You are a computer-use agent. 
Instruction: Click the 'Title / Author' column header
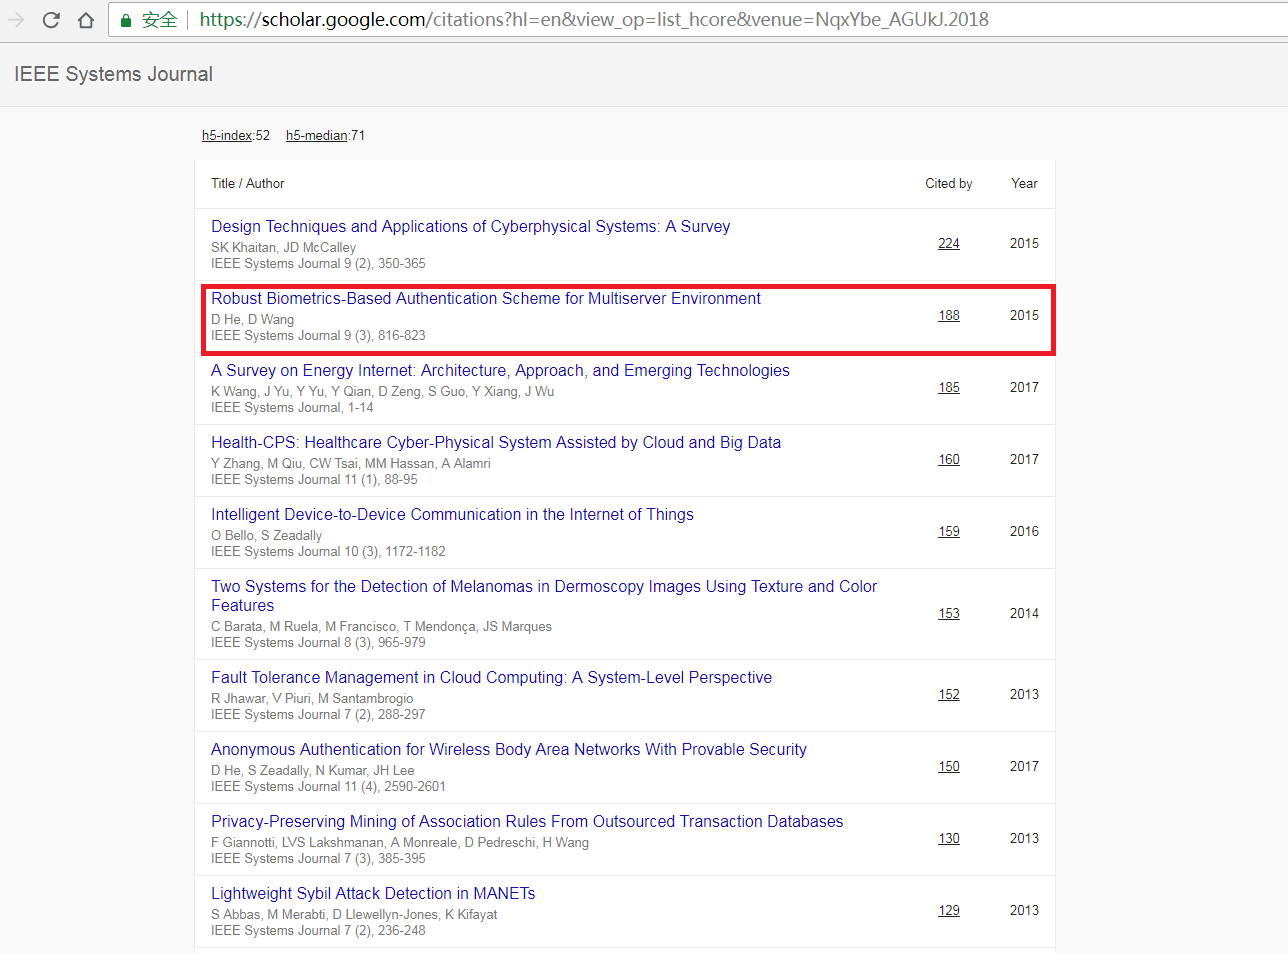point(248,184)
